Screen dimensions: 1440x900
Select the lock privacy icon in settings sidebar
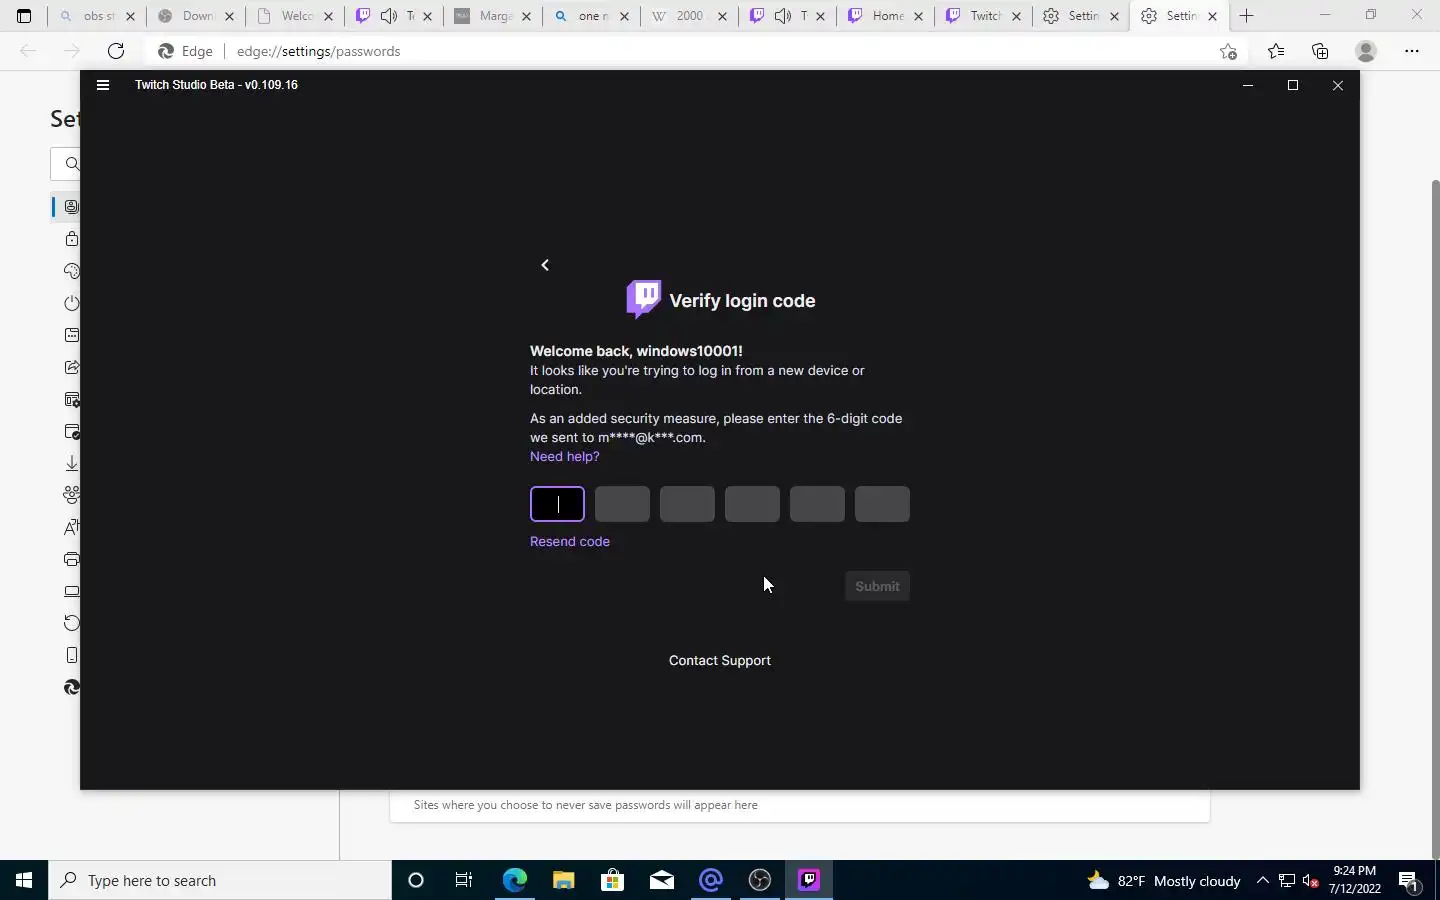tap(71, 239)
